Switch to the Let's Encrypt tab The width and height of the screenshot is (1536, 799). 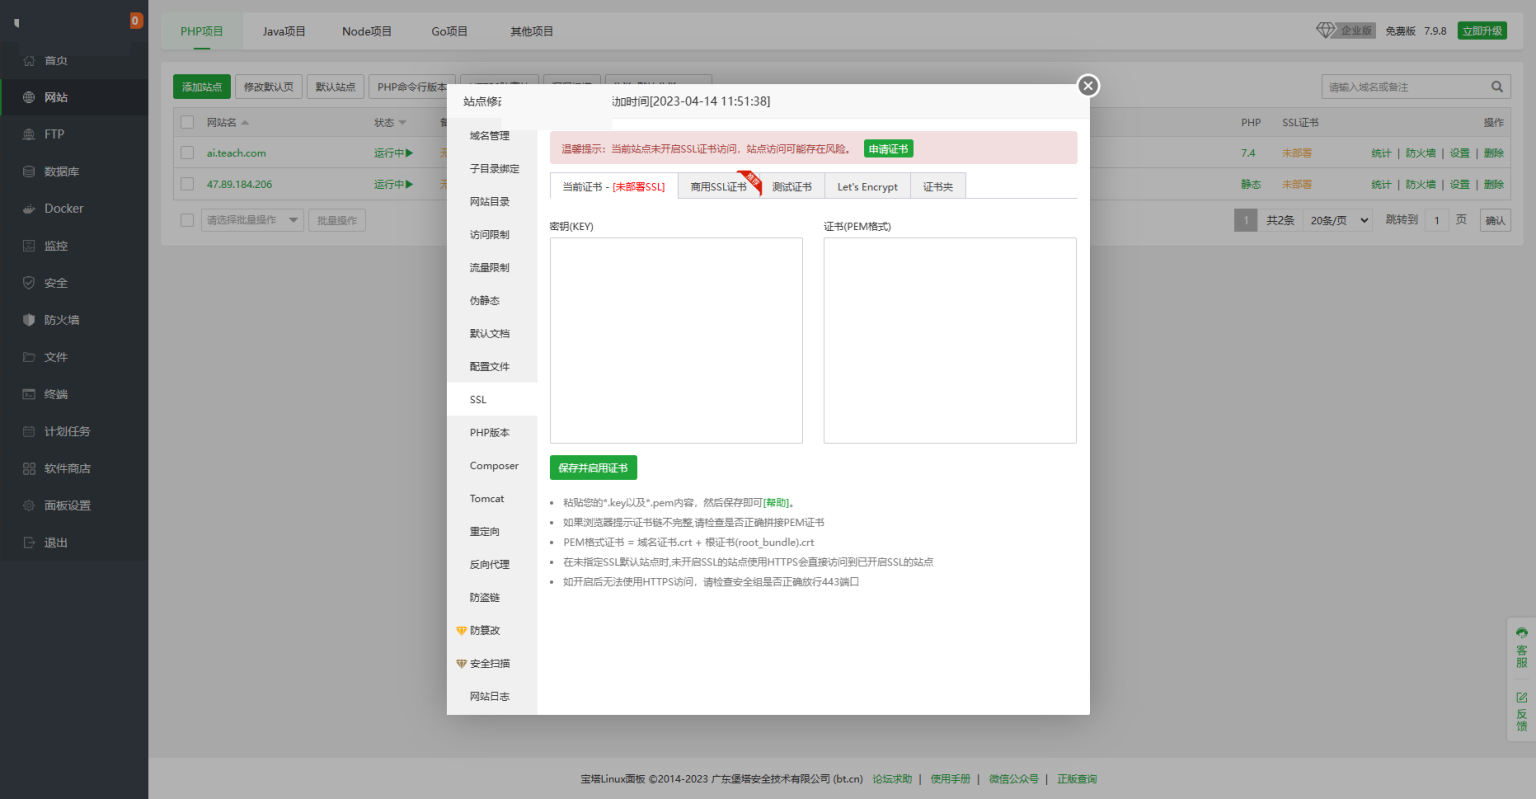tap(866, 186)
